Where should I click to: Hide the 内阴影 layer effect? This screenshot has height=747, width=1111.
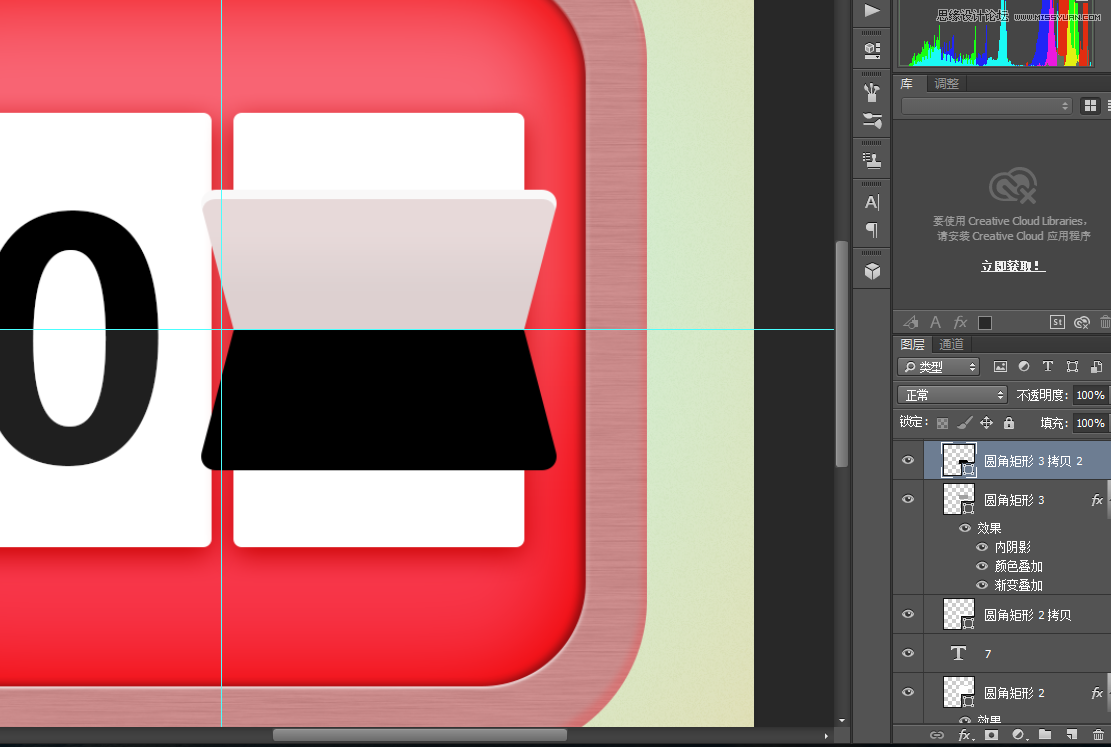tap(980, 547)
